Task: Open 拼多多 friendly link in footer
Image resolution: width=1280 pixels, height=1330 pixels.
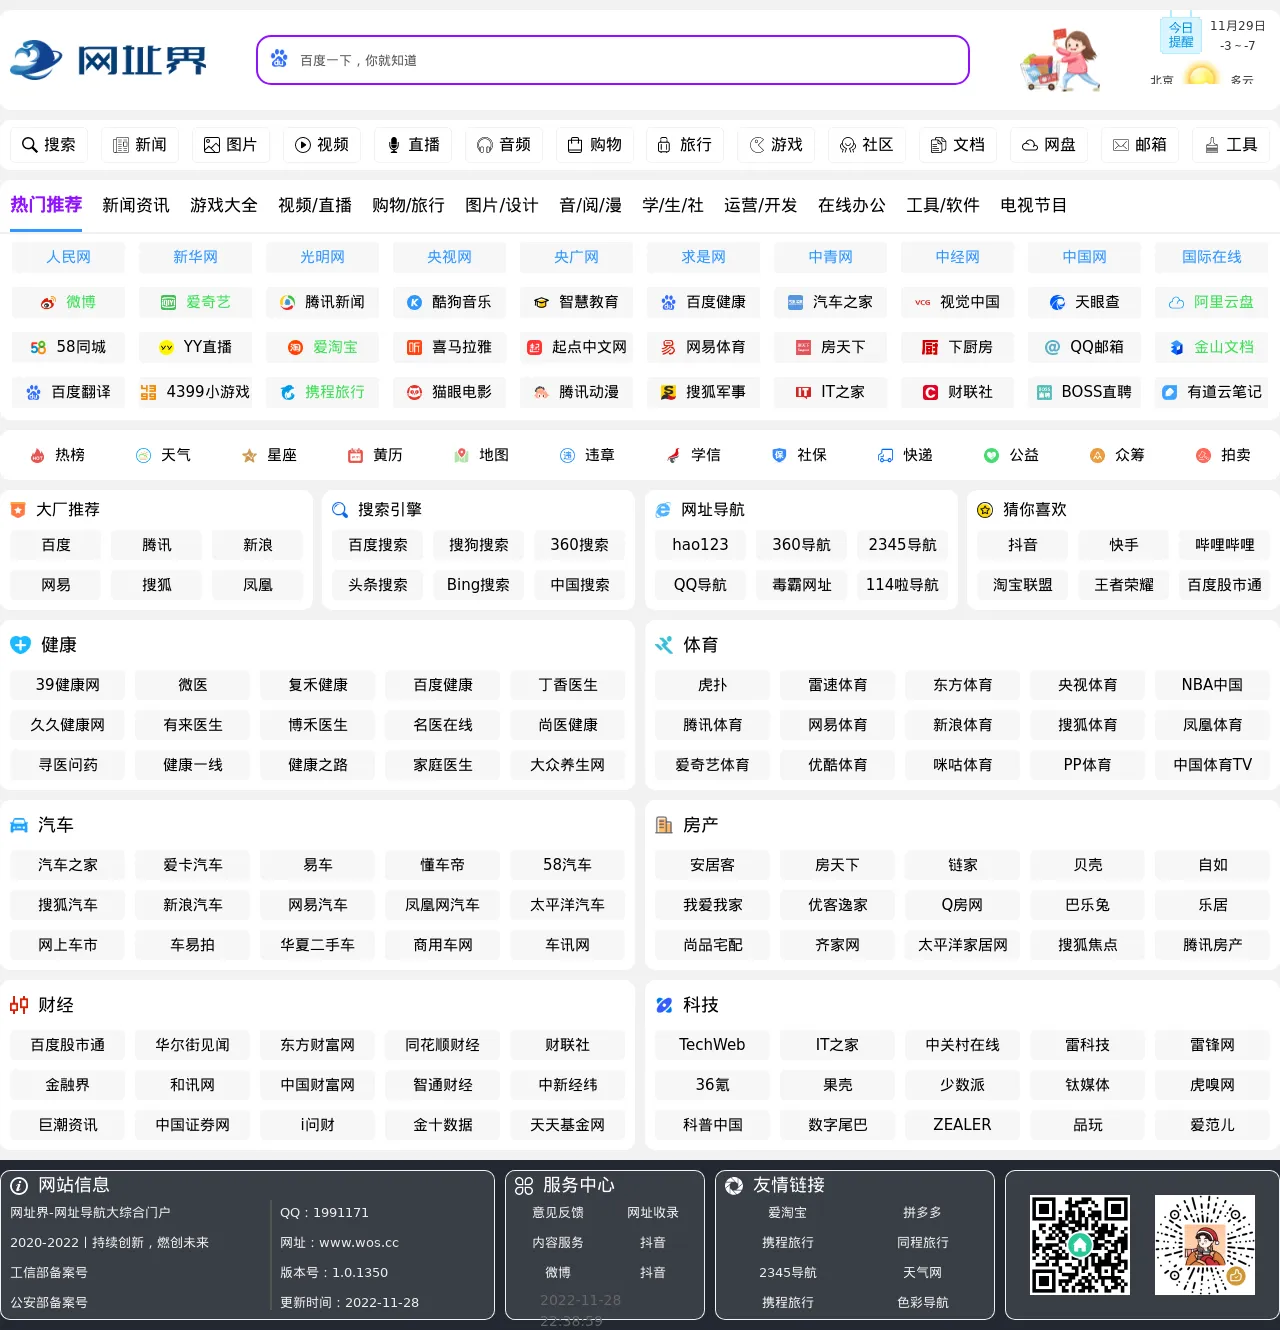Action: pos(922,1213)
